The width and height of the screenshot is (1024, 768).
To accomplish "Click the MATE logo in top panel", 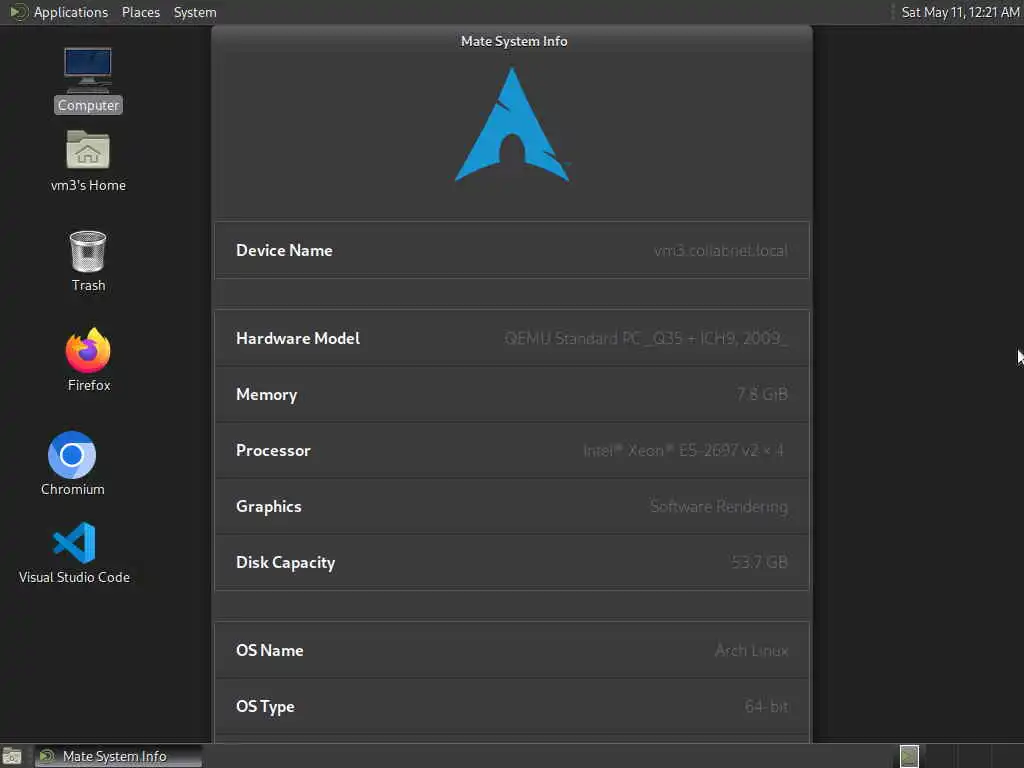I will [x=18, y=12].
